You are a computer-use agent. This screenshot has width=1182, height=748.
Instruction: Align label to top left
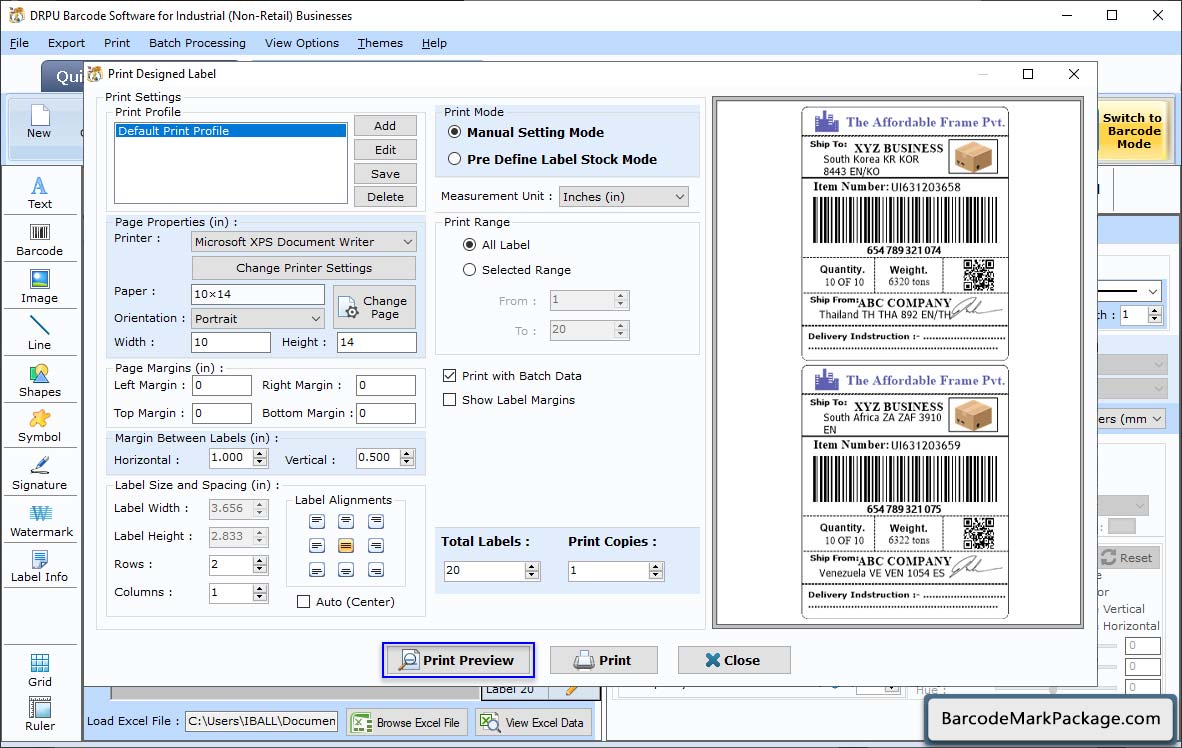point(317,521)
